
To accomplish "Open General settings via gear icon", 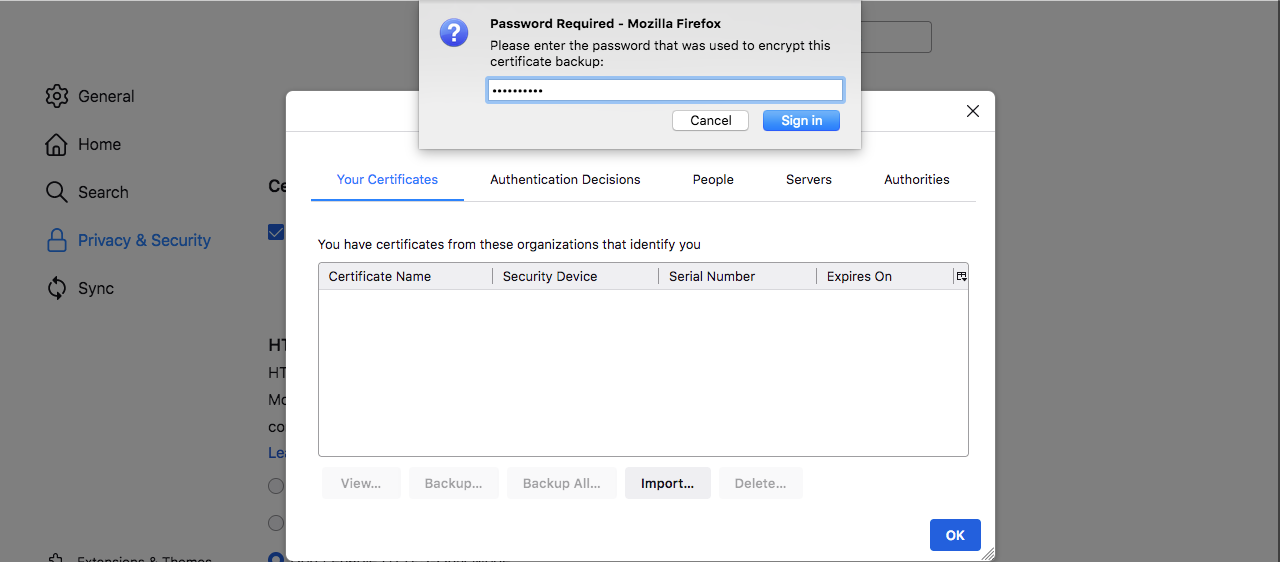I will click(x=57, y=96).
